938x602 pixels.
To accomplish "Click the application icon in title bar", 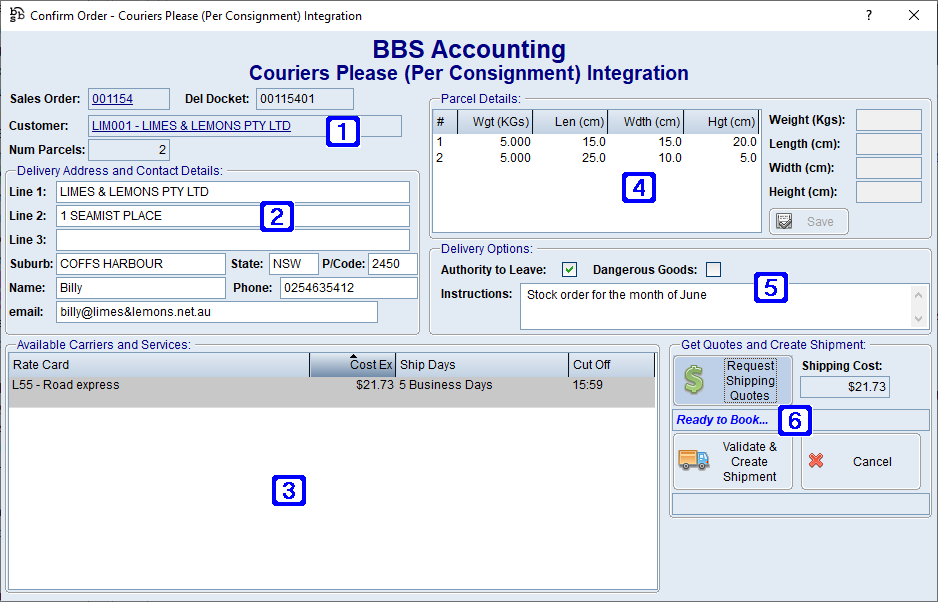I will coord(17,16).
